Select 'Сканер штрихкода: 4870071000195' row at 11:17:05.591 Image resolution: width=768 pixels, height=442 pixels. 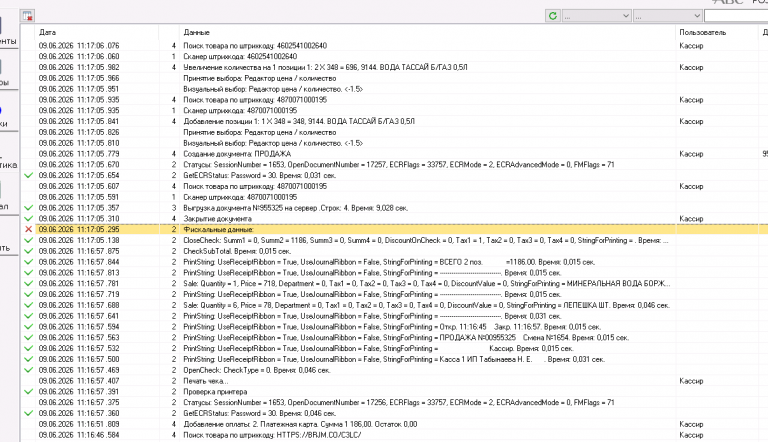tap(240, 197)
